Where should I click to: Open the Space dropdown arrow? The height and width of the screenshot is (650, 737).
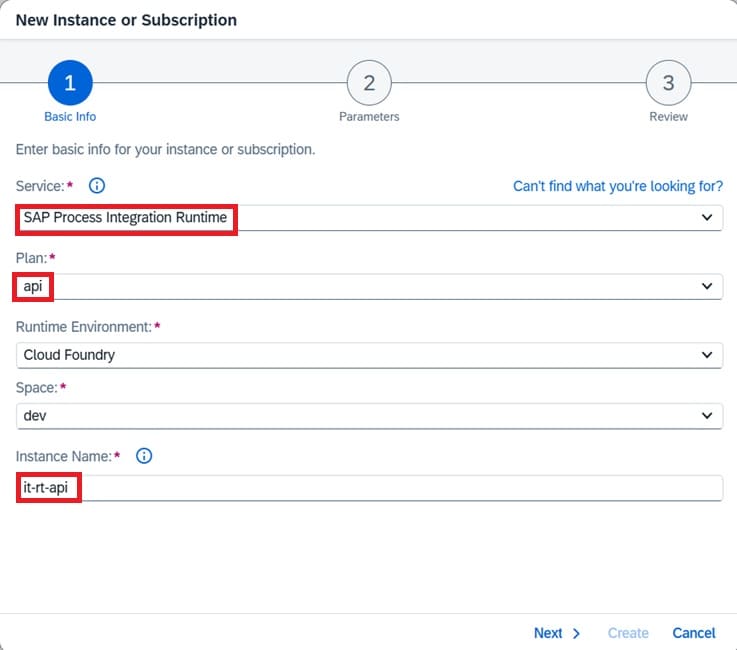707,415
